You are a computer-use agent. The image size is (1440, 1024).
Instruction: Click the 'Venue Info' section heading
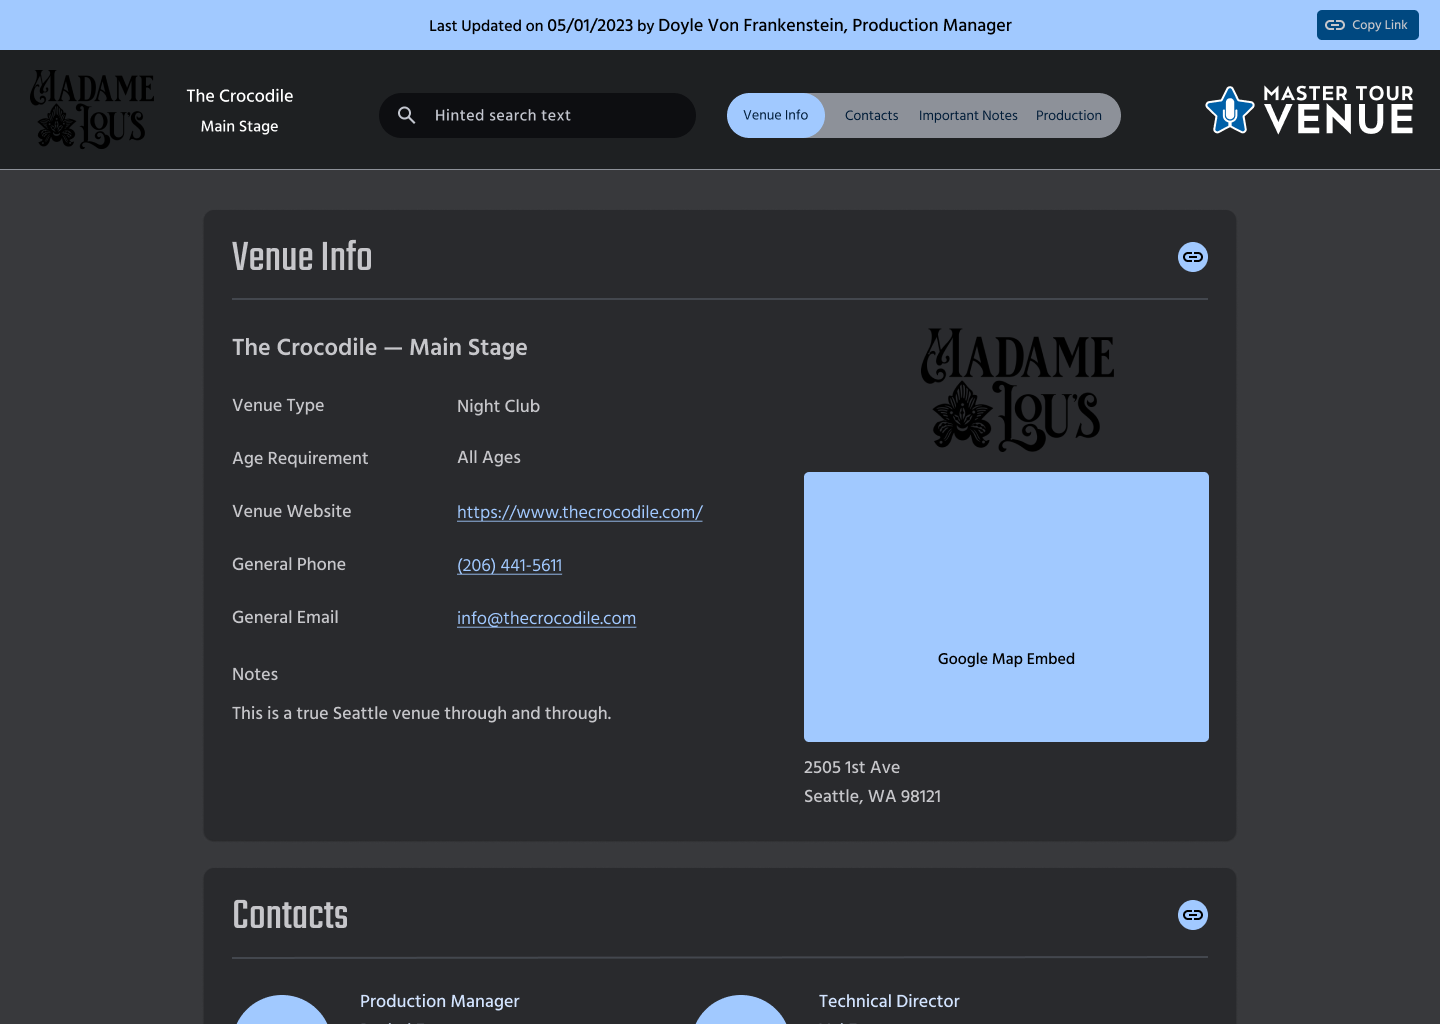302,257
